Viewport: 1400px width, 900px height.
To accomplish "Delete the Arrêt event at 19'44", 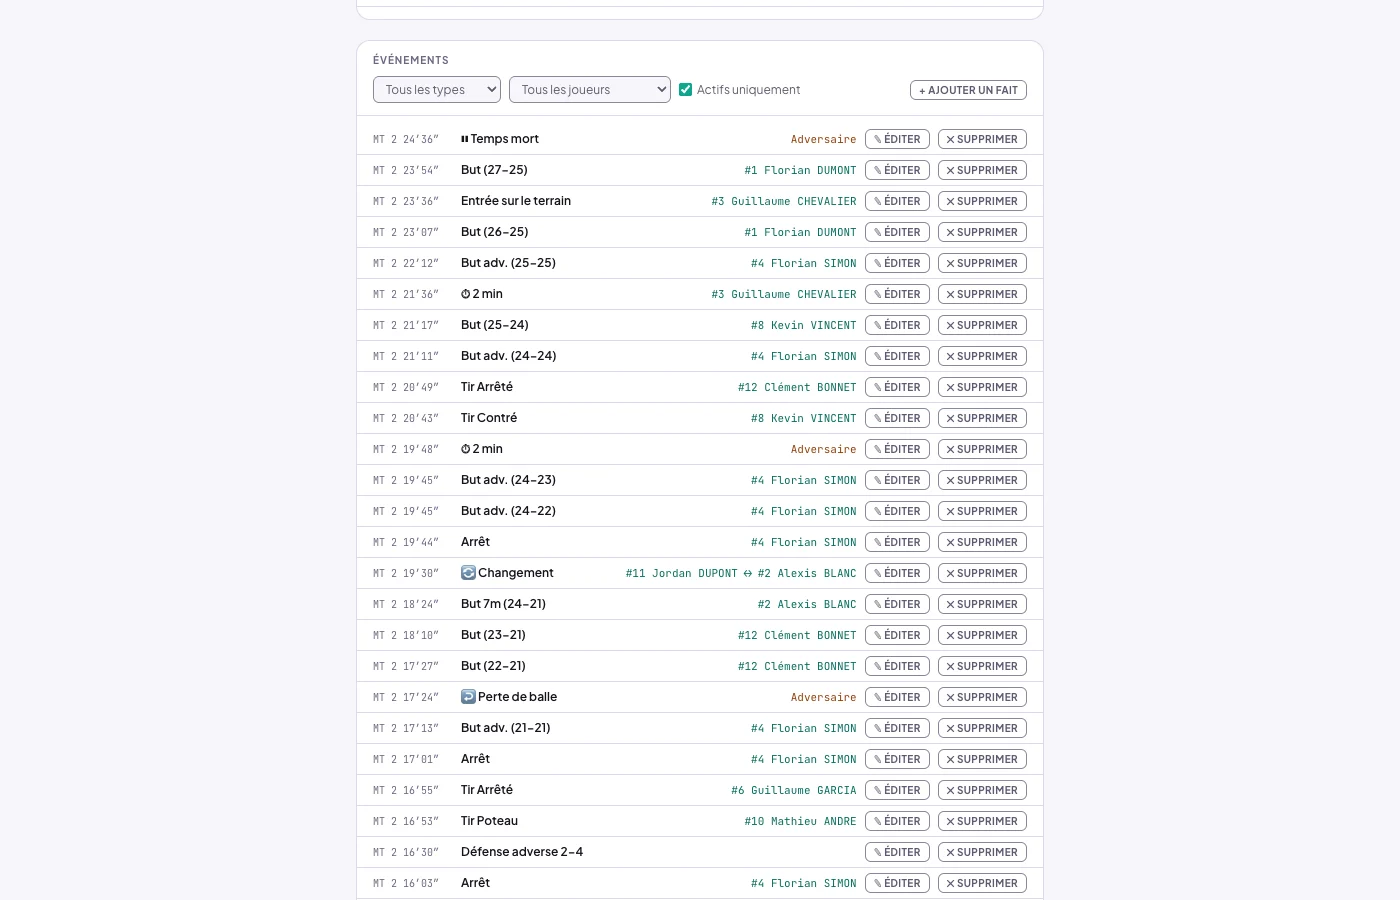I will coord(982,542).
